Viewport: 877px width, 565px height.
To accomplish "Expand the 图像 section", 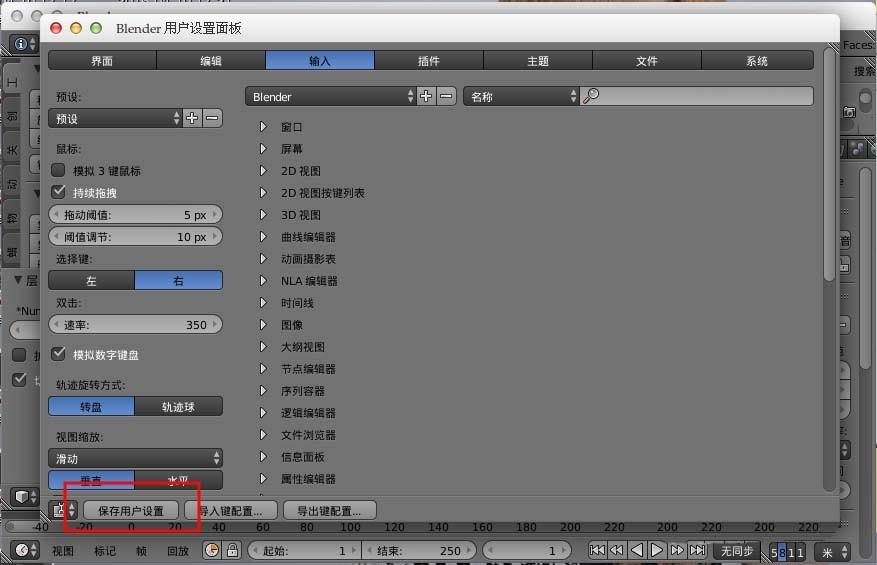I will pyautogui.click(x=263, y=324).
